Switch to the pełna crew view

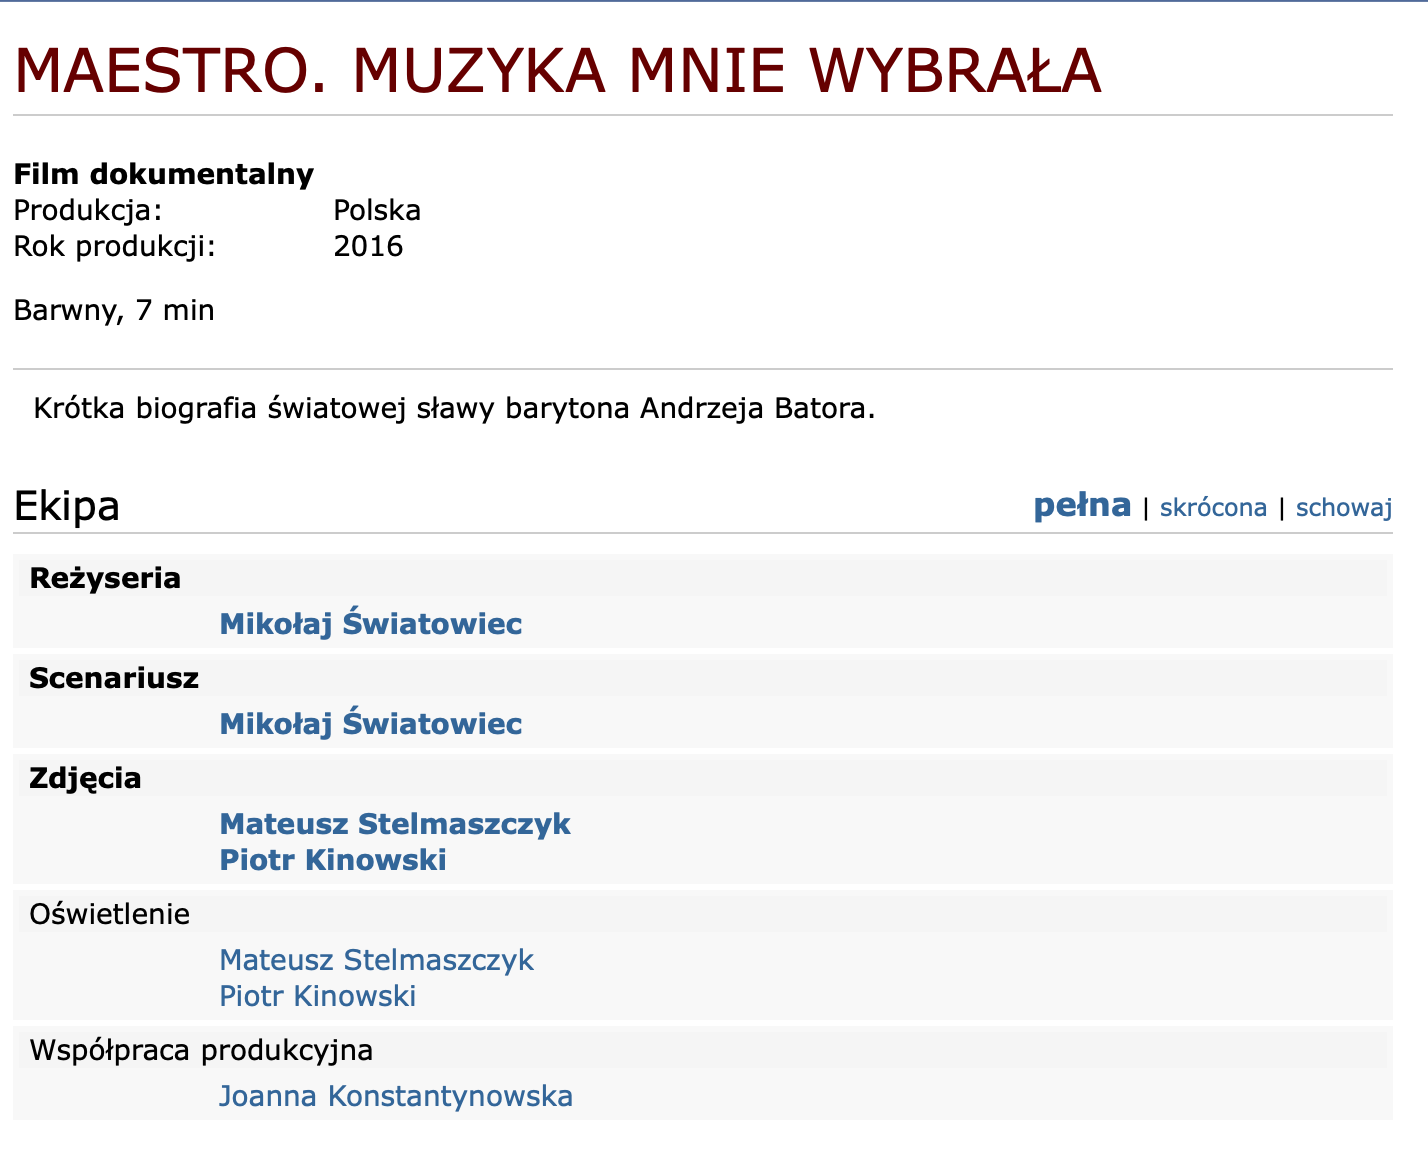coord(1081,506)
